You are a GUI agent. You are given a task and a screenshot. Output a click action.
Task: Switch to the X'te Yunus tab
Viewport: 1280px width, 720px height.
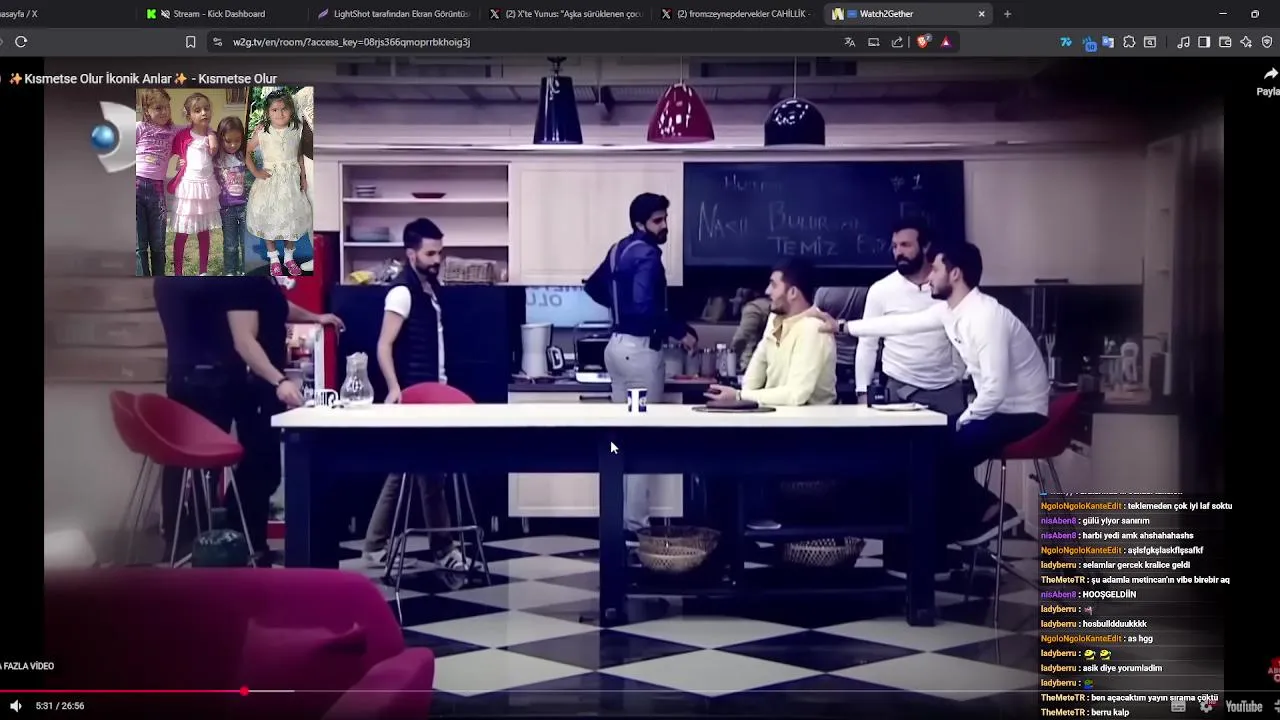(x=565, y=14)
